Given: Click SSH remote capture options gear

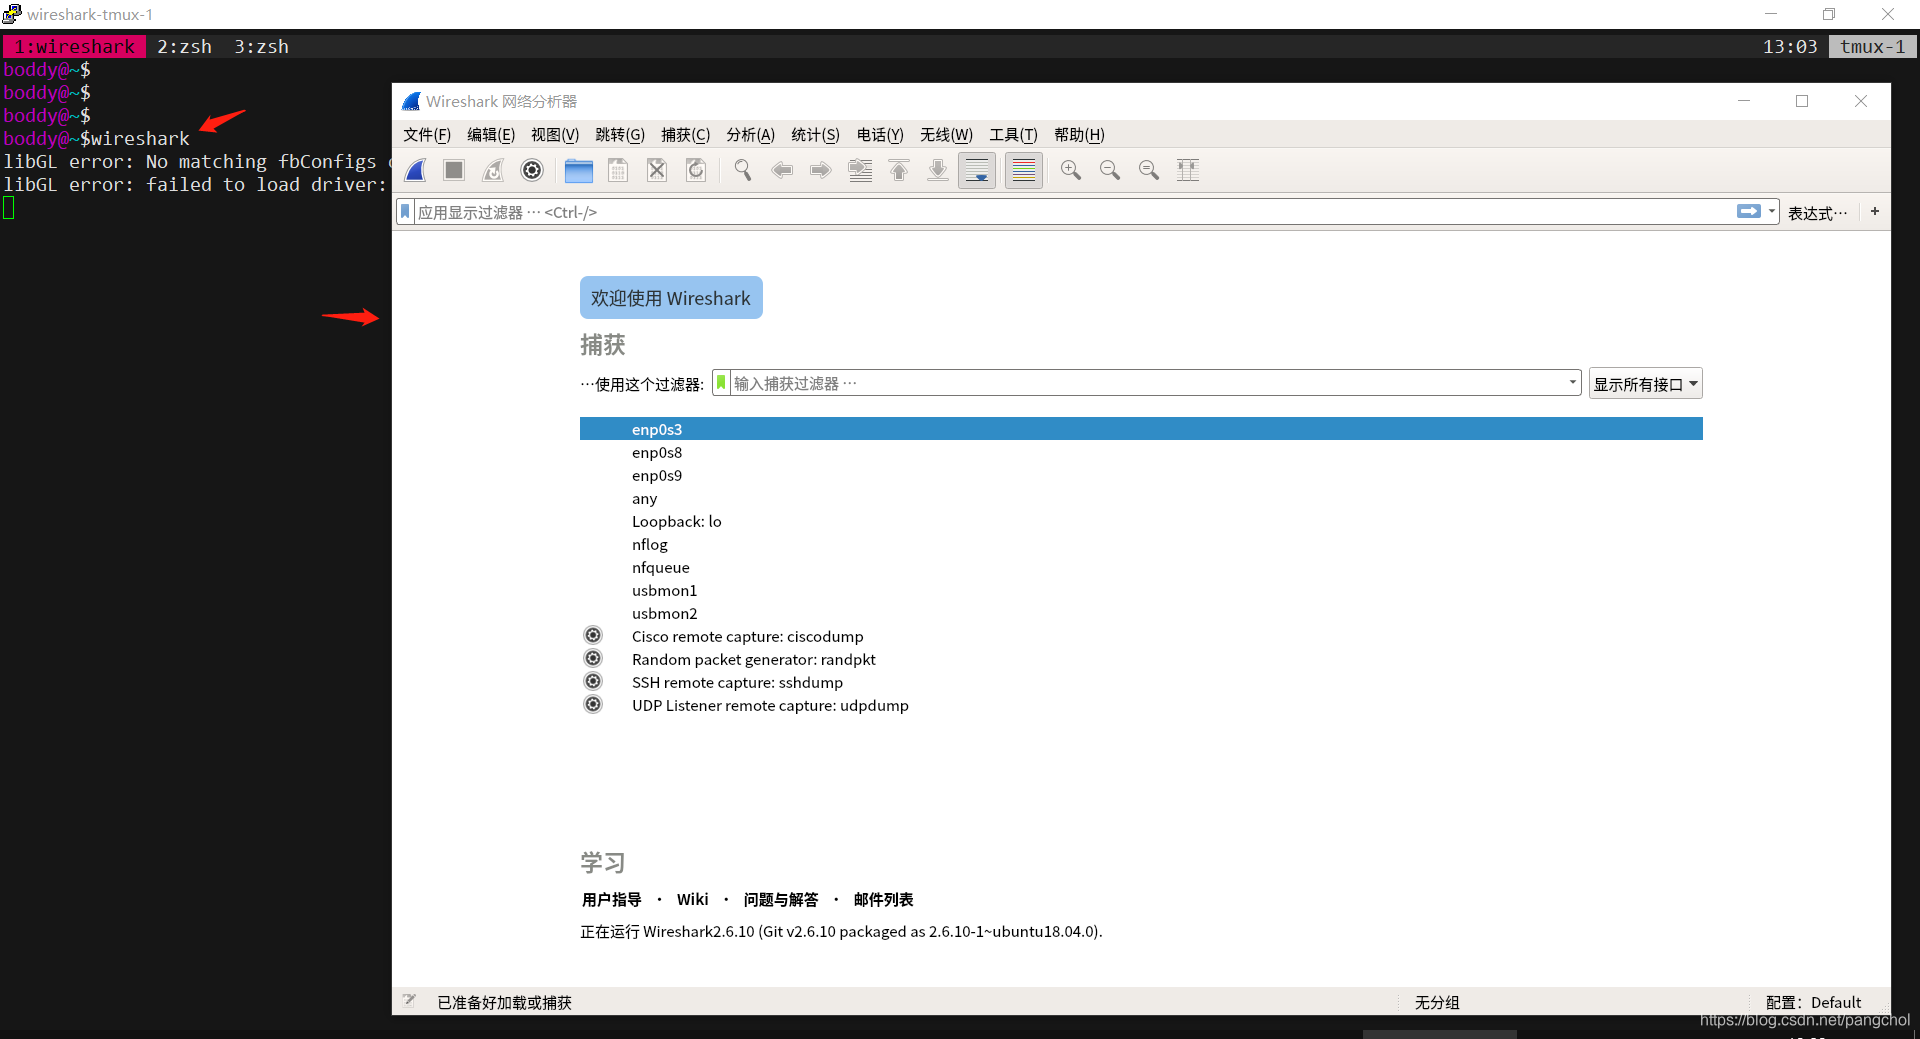Looking at the screenshot, I should click(593, 682).
